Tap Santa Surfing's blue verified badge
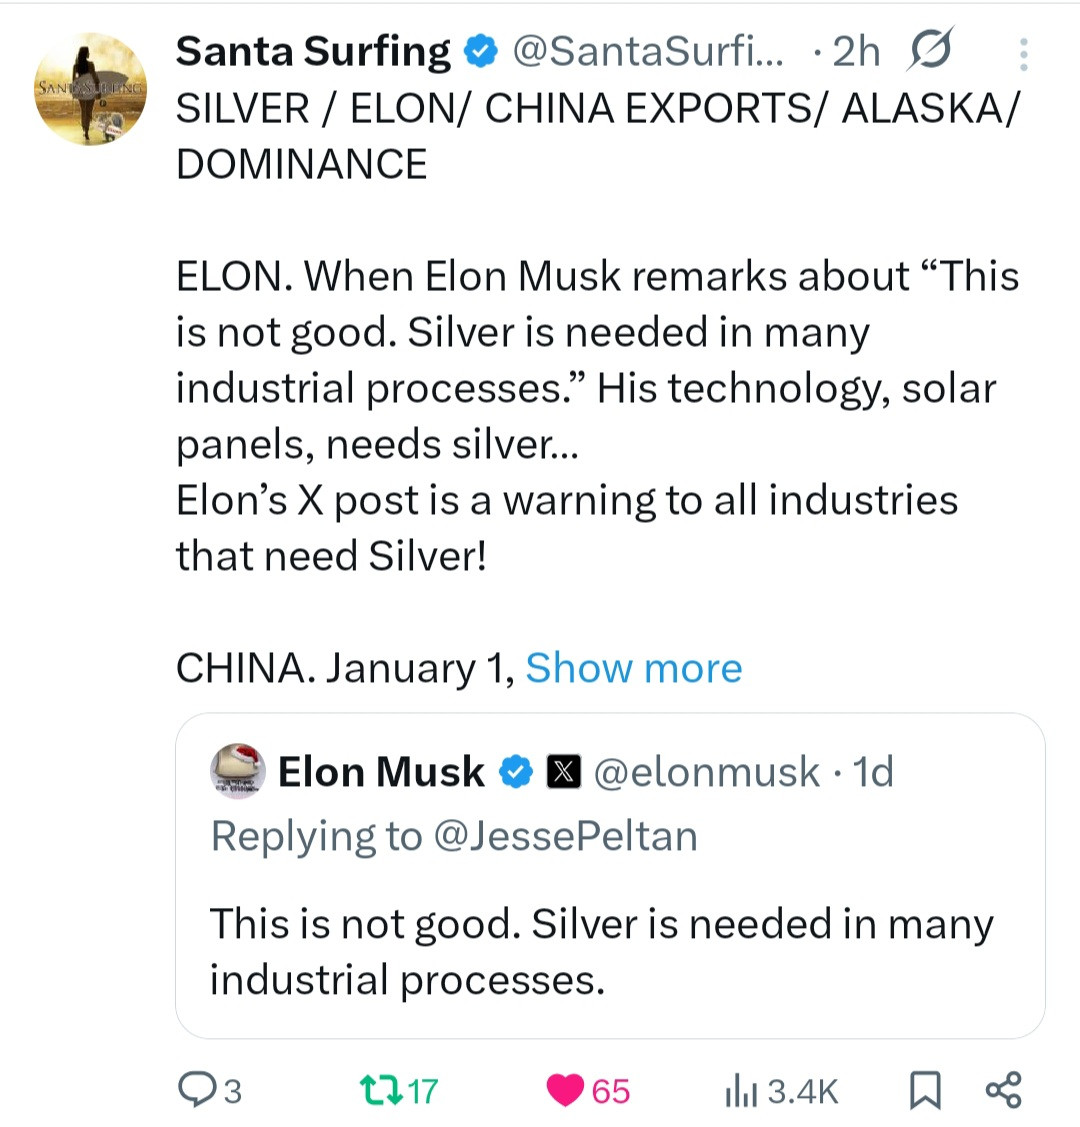The width and height of the screenshot is (1080, 1127). (482, 52)
